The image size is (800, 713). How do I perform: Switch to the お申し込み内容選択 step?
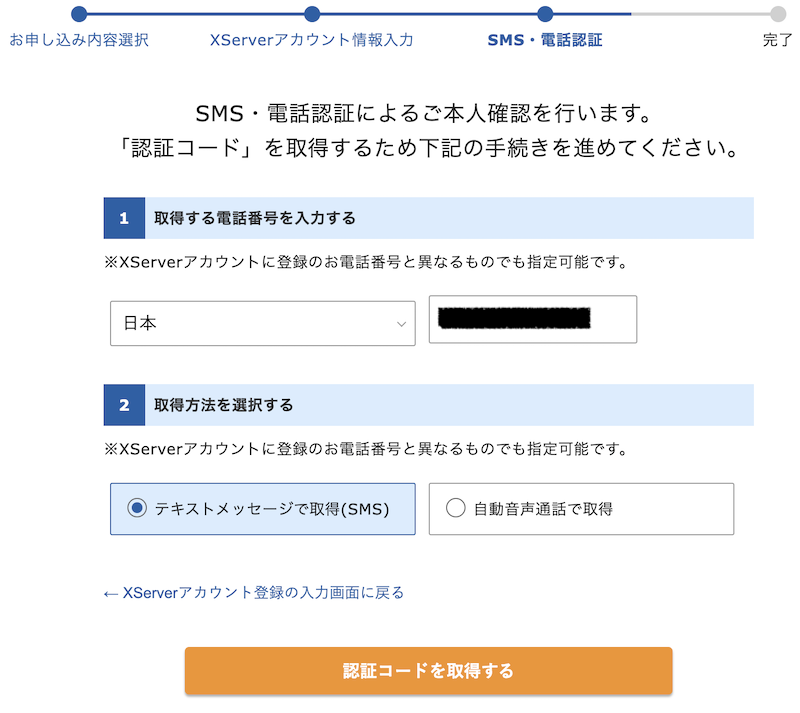[79, 40]
